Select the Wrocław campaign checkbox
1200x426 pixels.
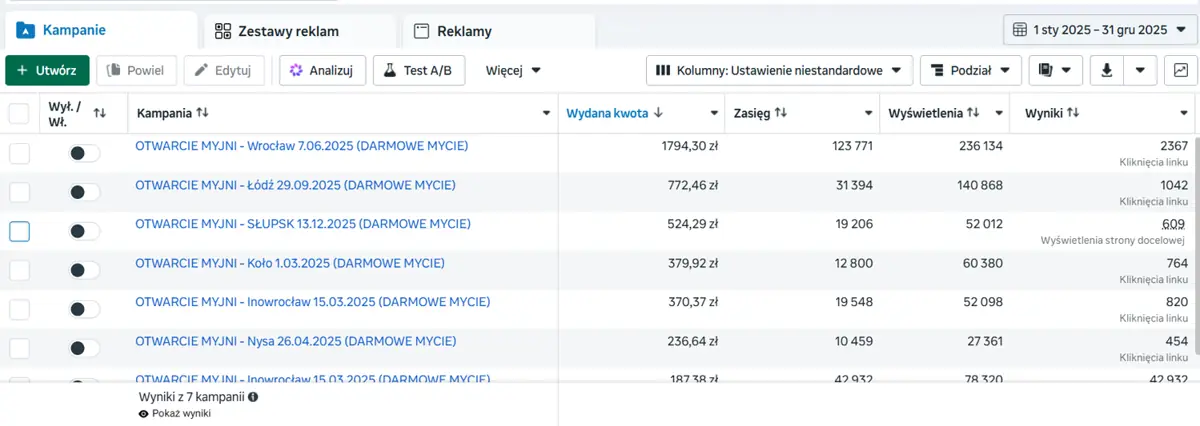pyautogui.click(x=19, y=153)
